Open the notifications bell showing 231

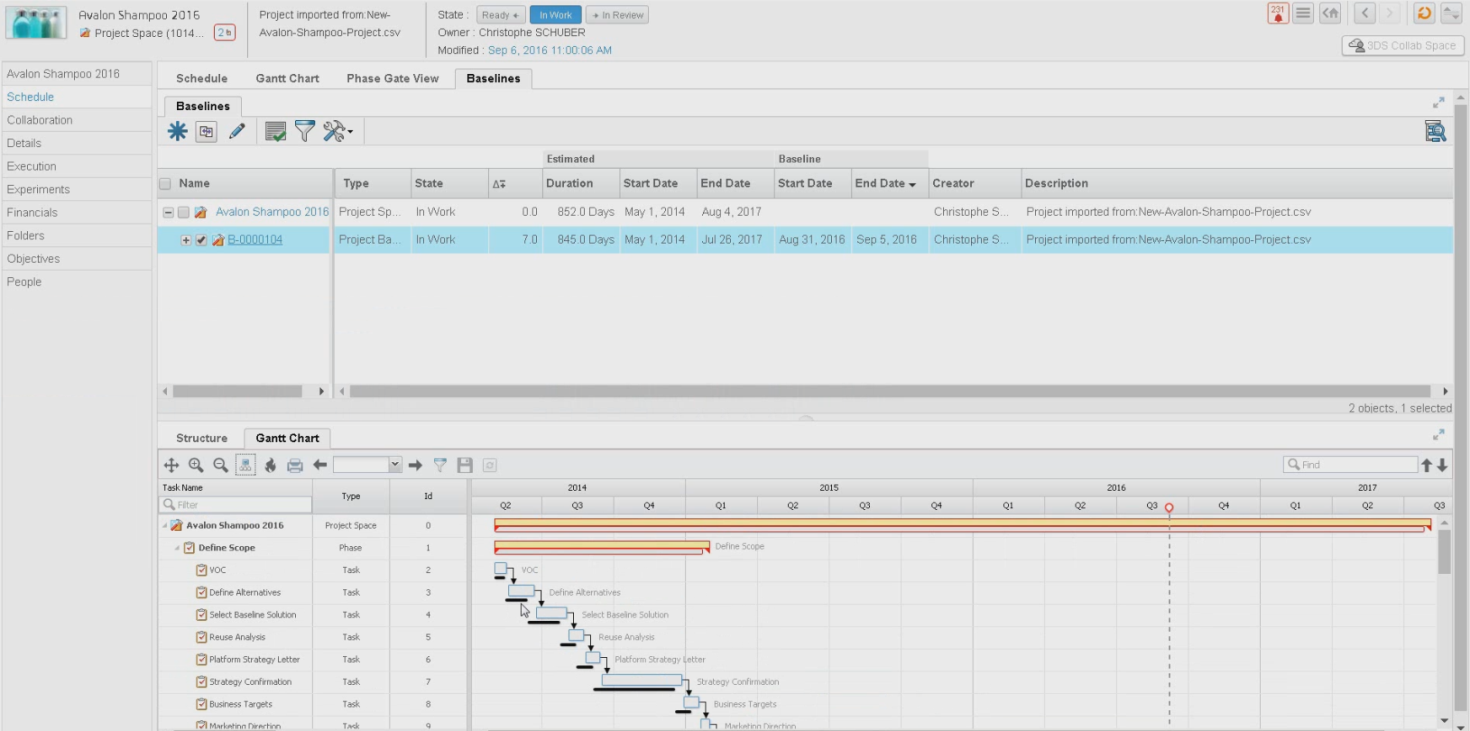pos(1277,13)
